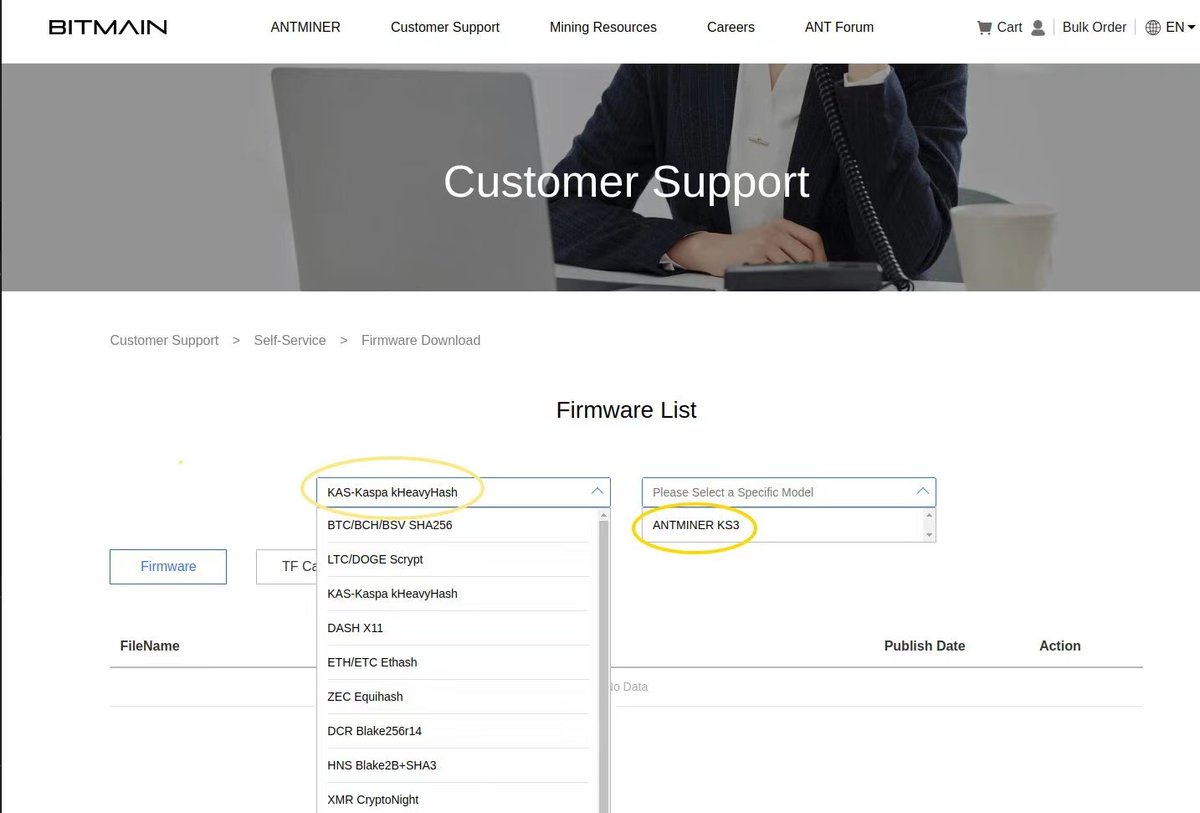The image size is (1200, 813).
Task: Click the Firmware Download breadcrumb
Action: [421, 340]
